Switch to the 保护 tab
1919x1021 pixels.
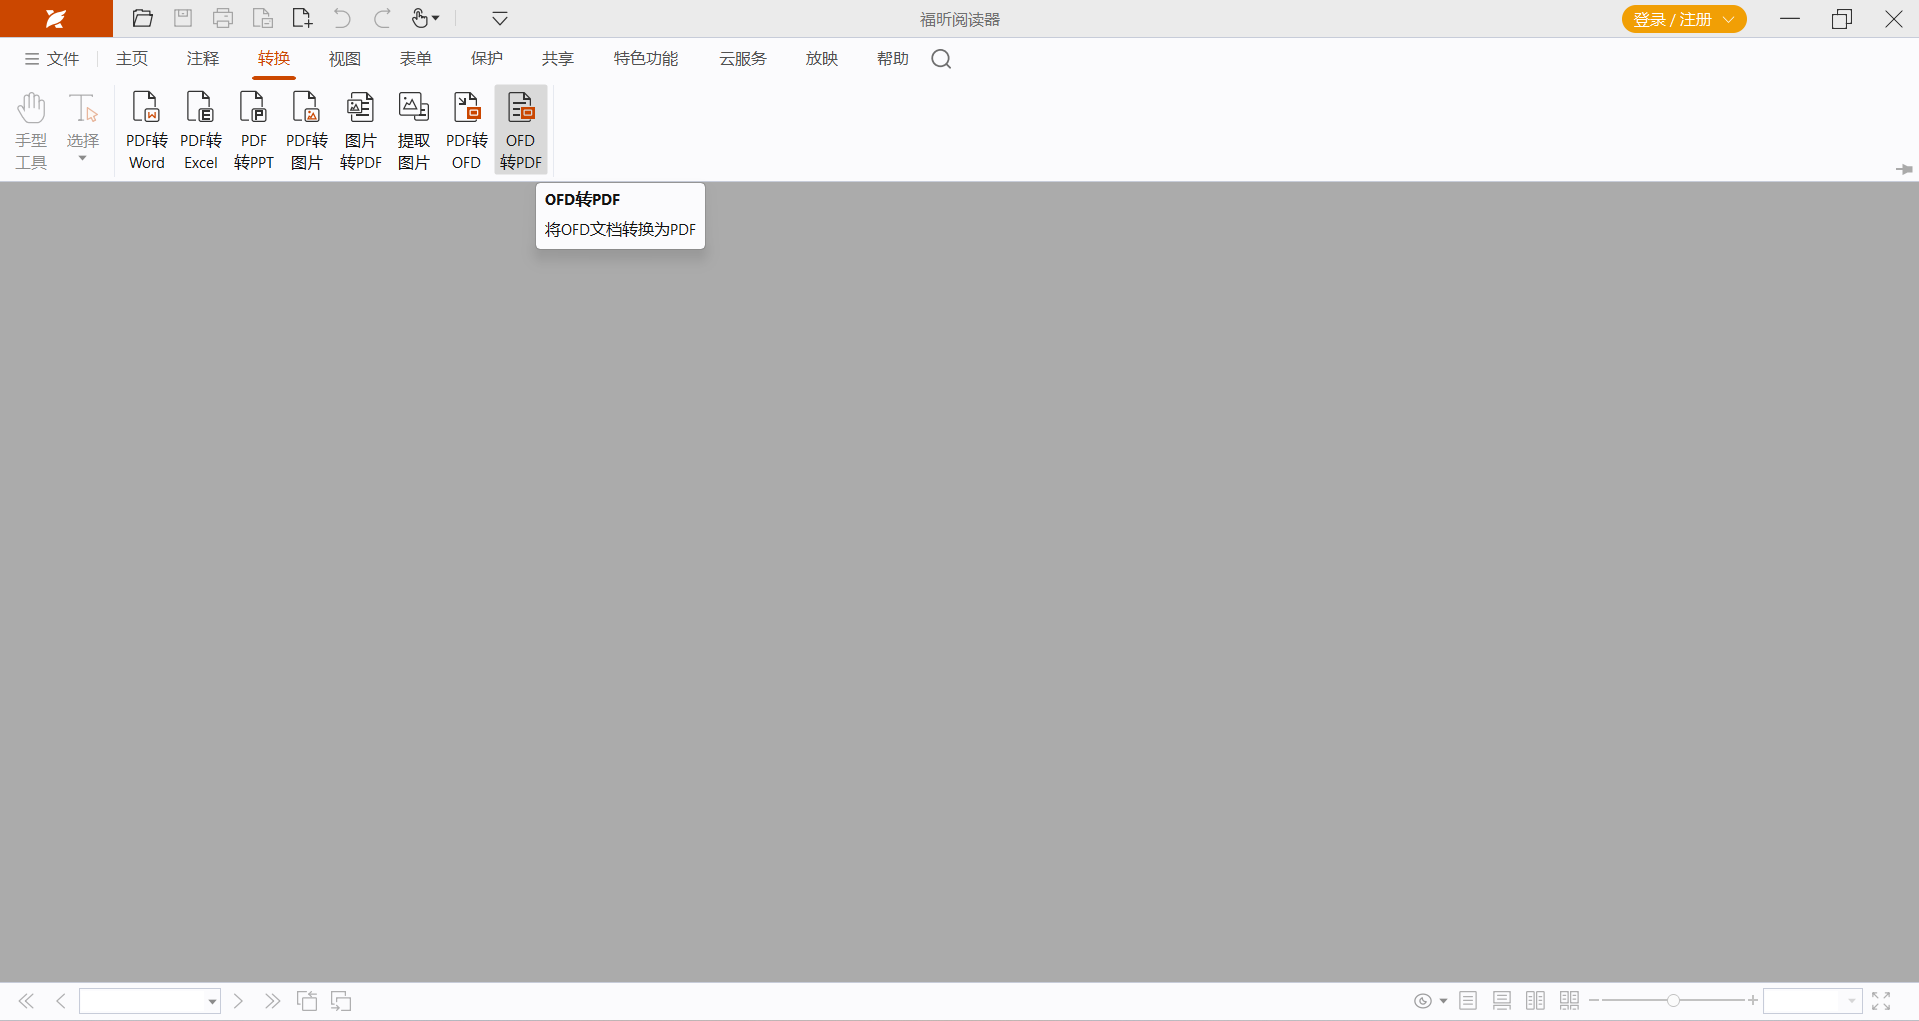click(487, 59)
